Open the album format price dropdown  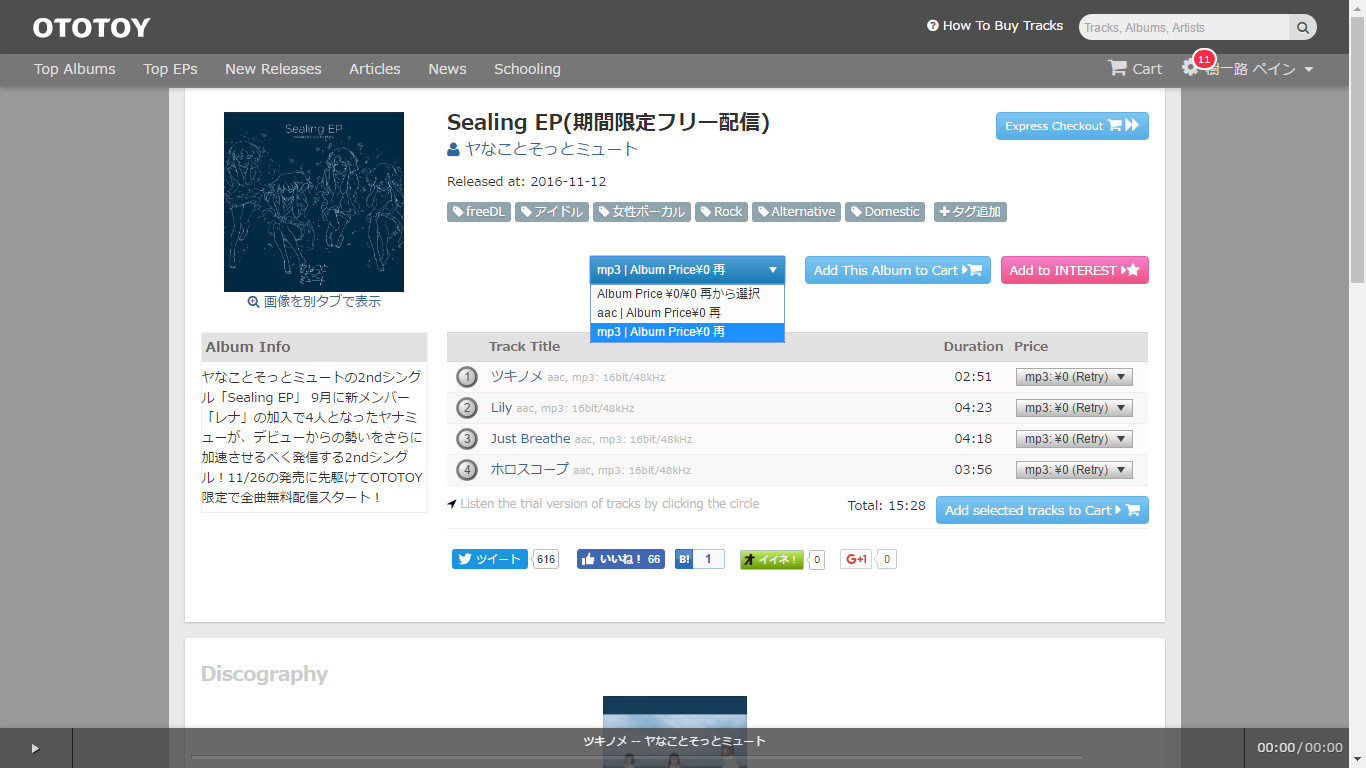[x=687, y=270]
